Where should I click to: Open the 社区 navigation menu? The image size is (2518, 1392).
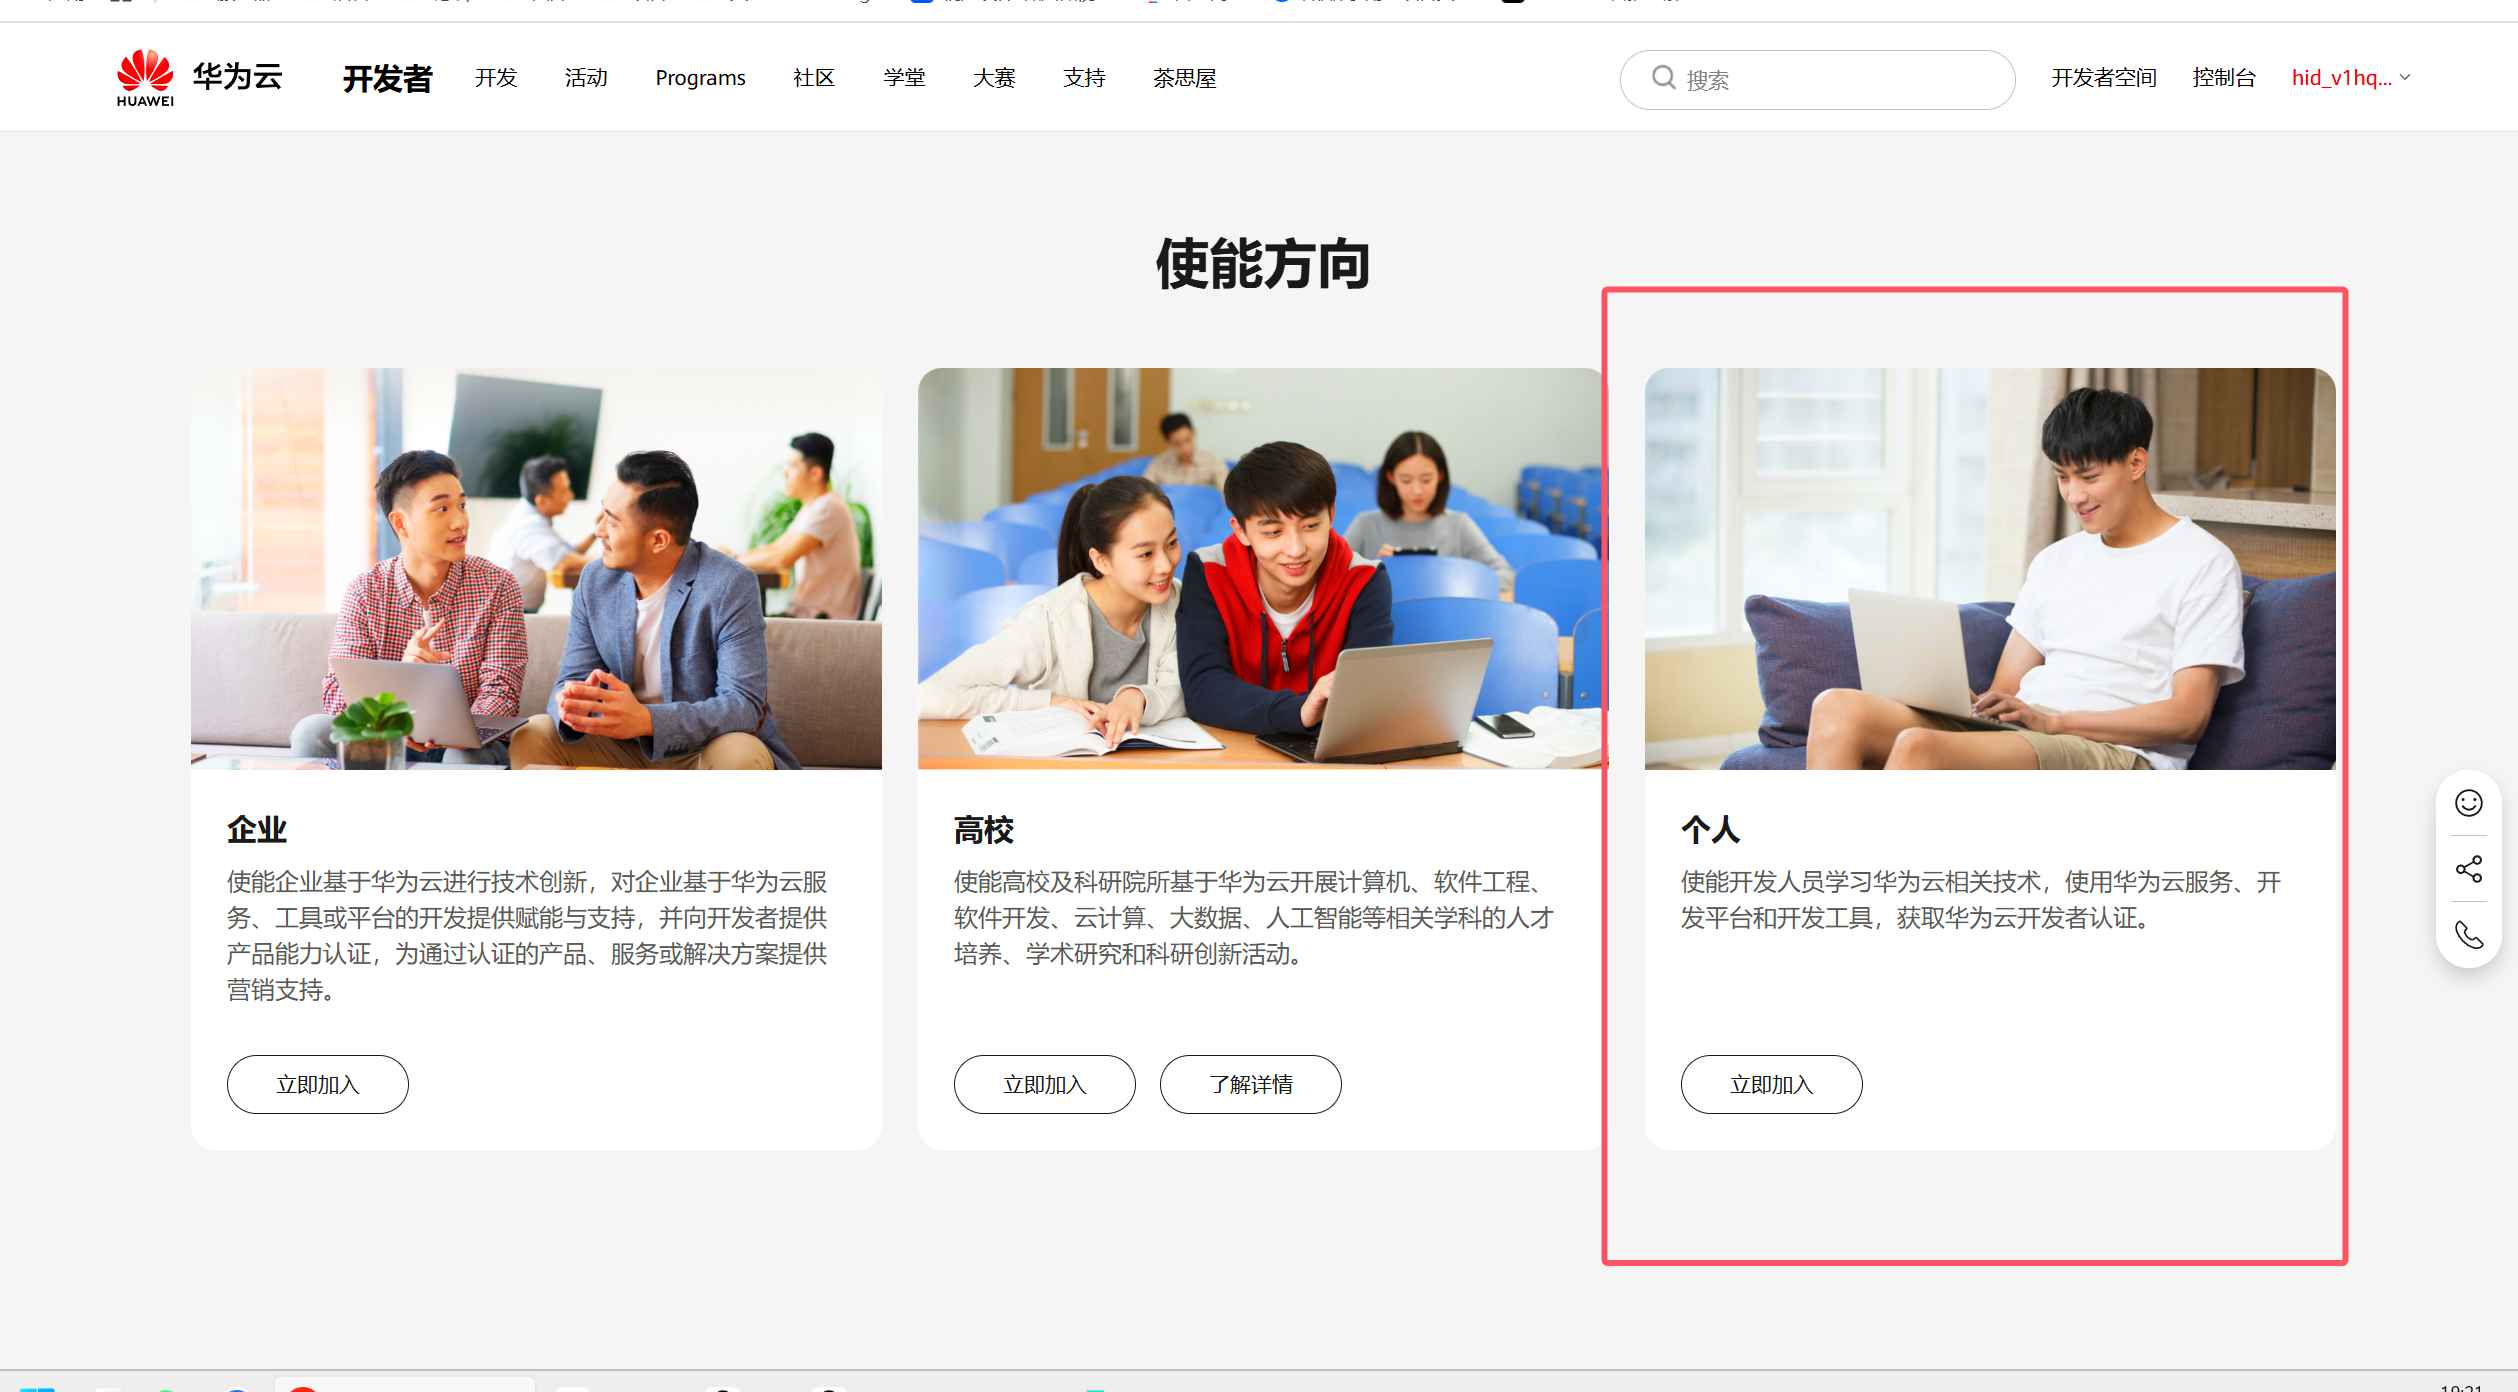click(x=812, y=78)
